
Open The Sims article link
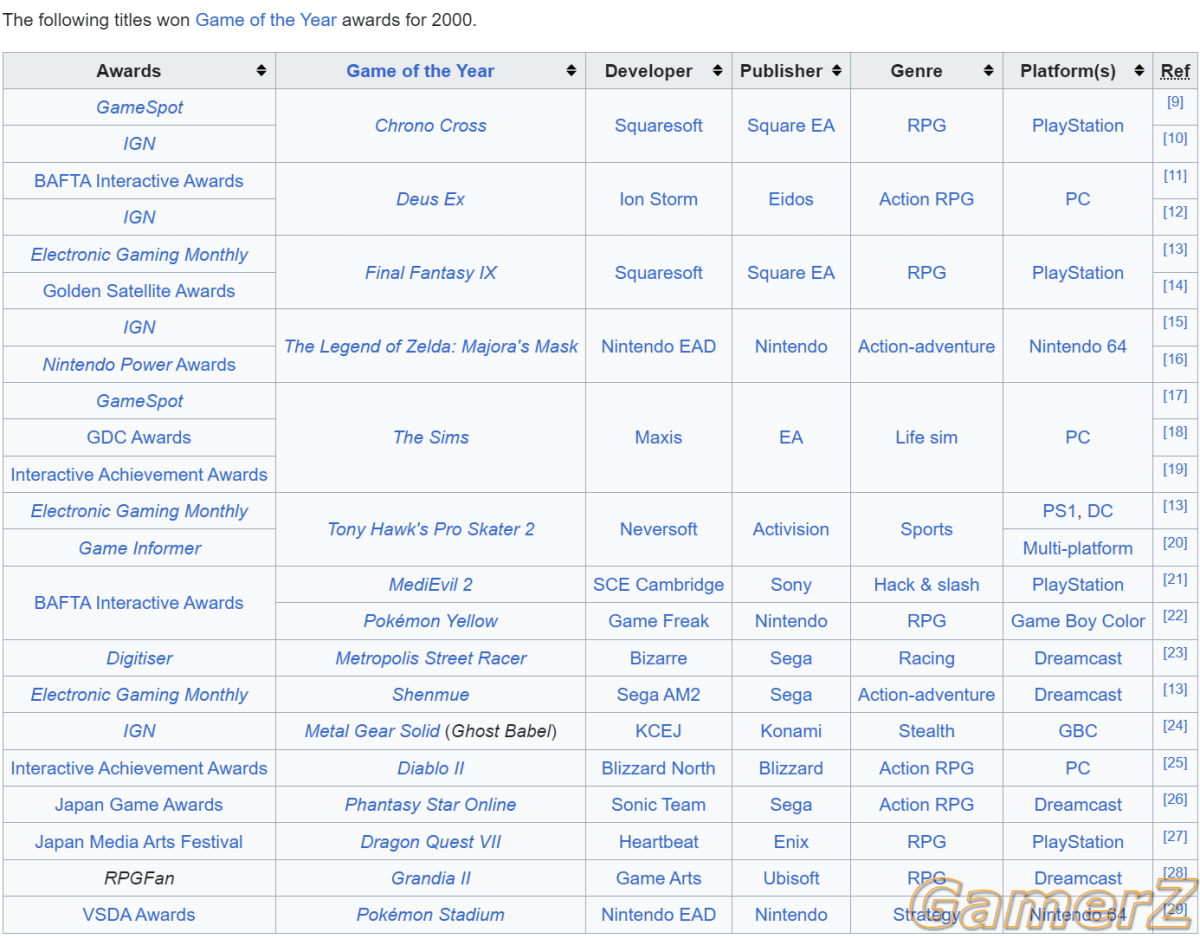[x=431, y=437]
